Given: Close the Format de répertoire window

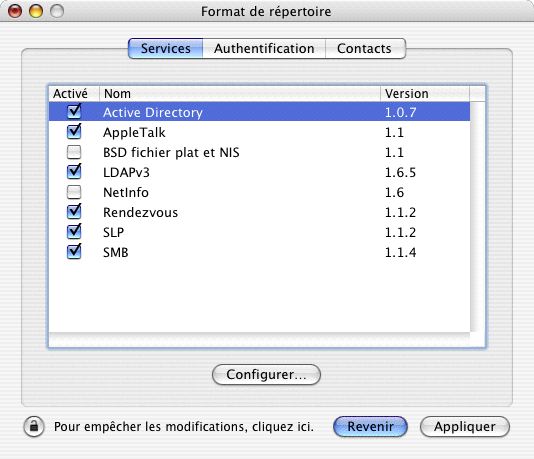Looking at the screenshot, I should point(15,11).
